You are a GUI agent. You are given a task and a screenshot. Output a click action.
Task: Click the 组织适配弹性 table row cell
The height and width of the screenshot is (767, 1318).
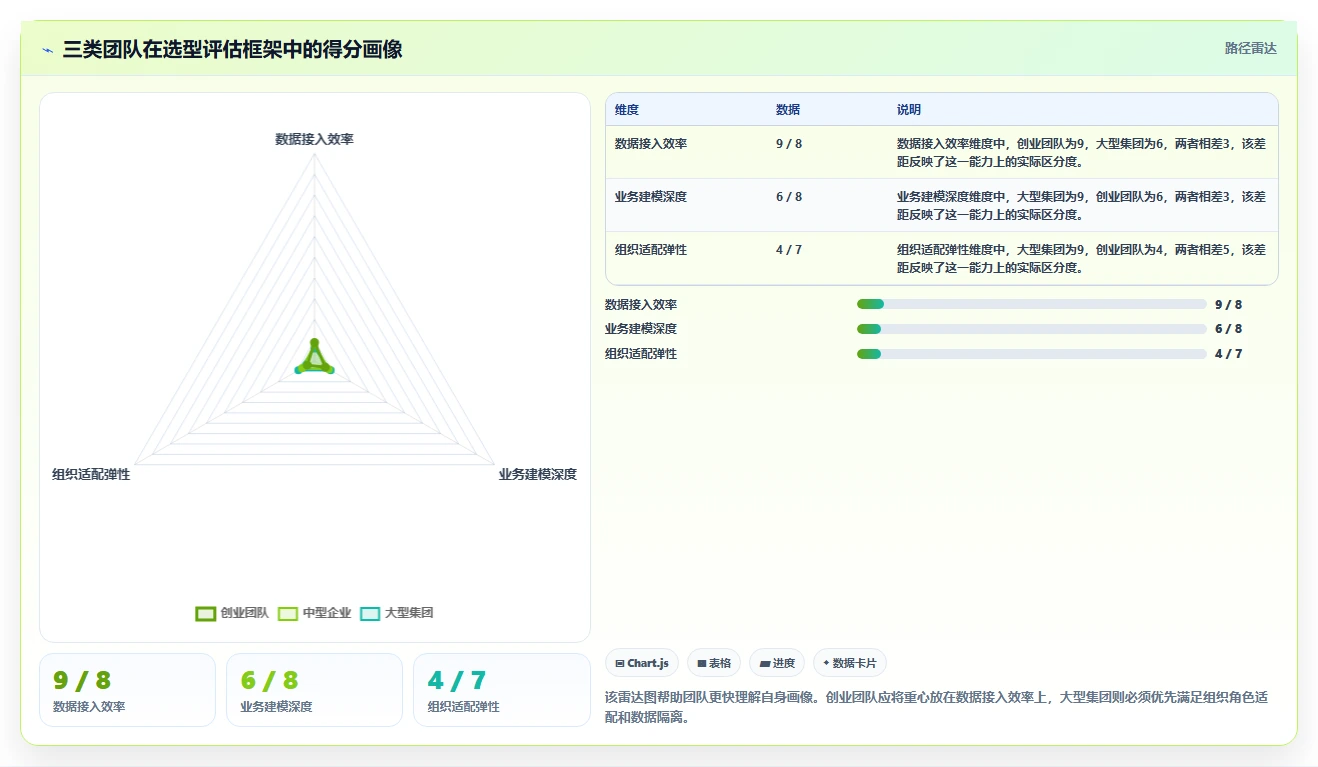(651, 250)
